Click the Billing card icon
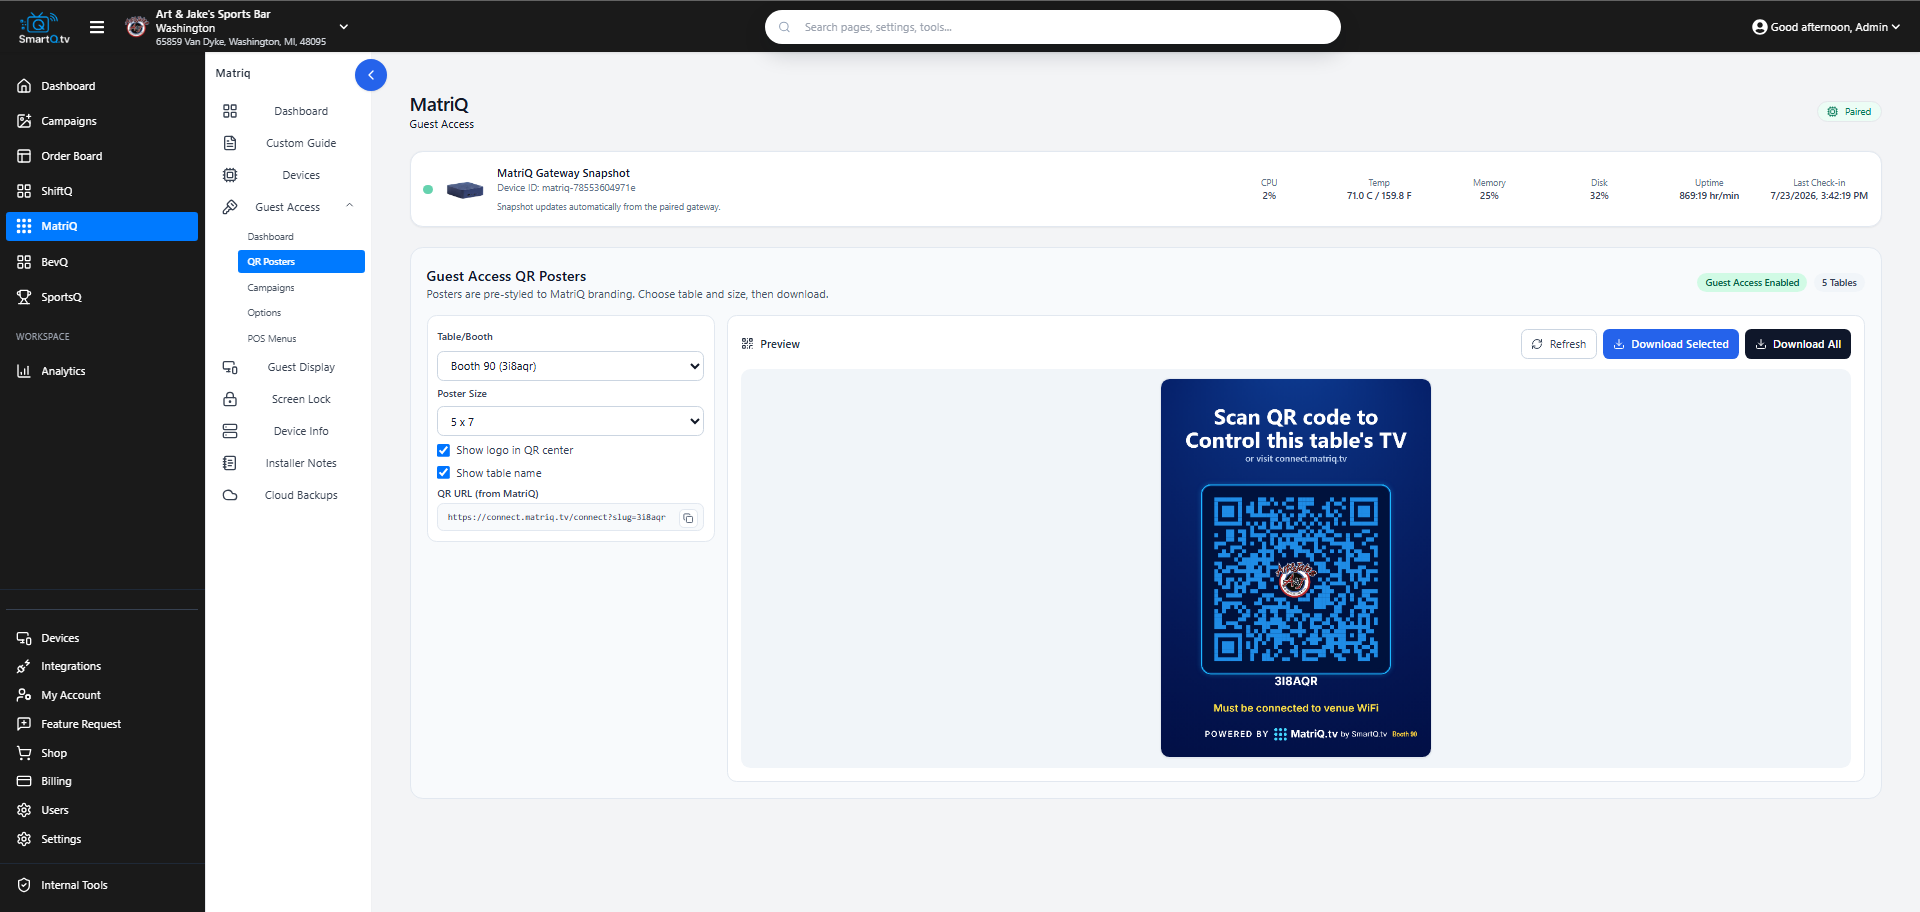 click(x=24, y=781)
